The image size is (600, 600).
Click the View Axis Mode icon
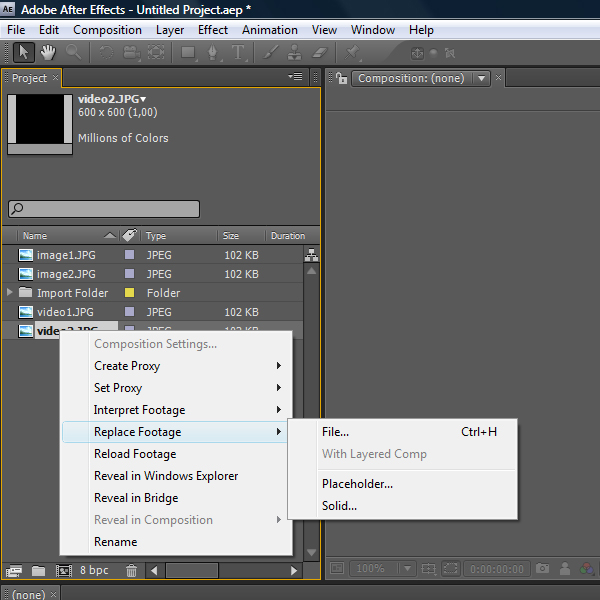coord(450,53)
